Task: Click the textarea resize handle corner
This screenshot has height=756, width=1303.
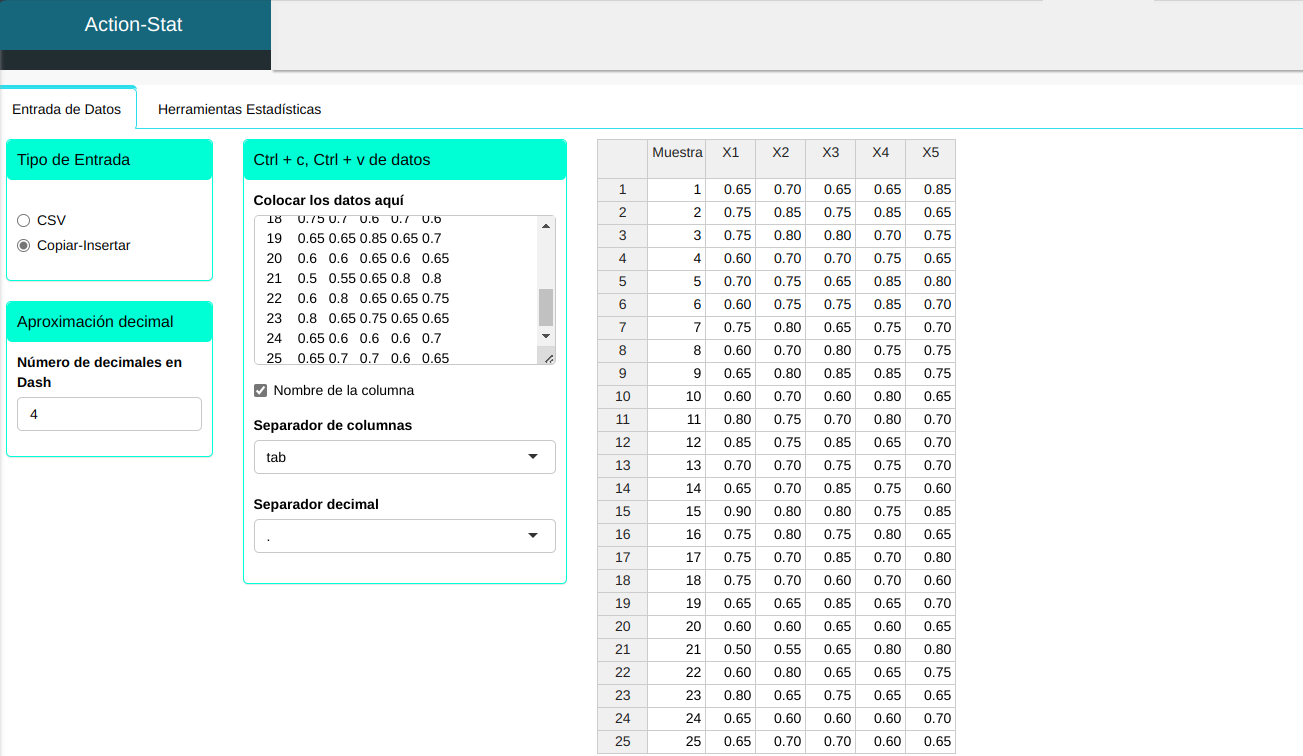Action: click(548, 357)
